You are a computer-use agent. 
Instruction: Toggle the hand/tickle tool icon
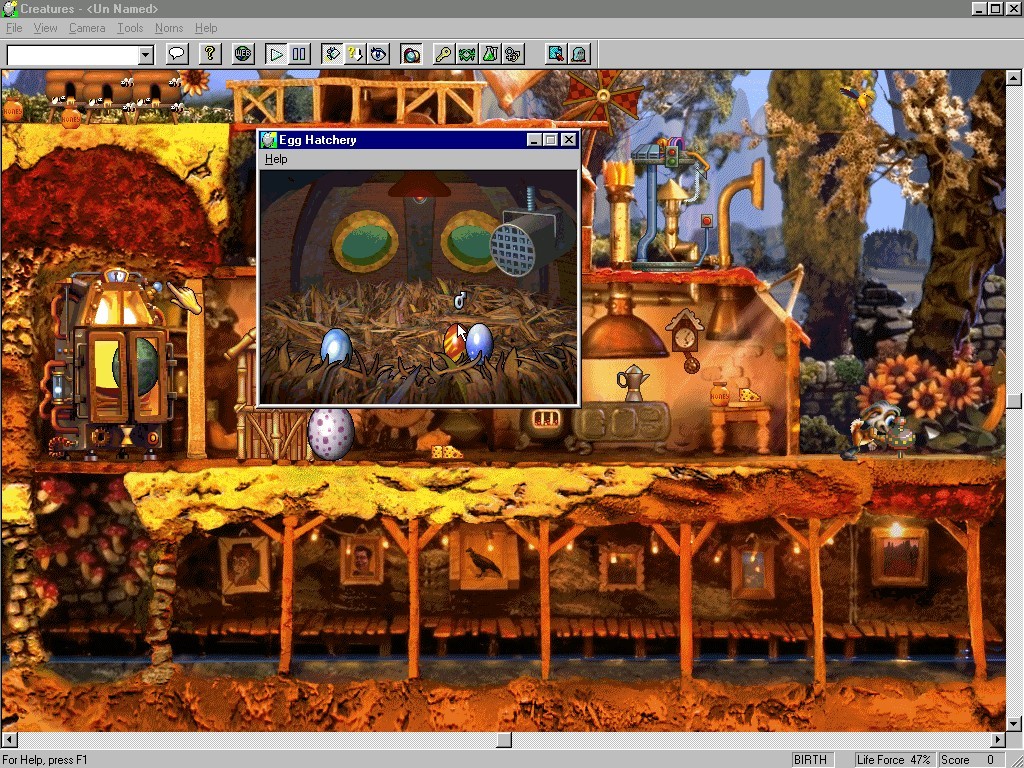pyautogui.click(x=332, y=54)
